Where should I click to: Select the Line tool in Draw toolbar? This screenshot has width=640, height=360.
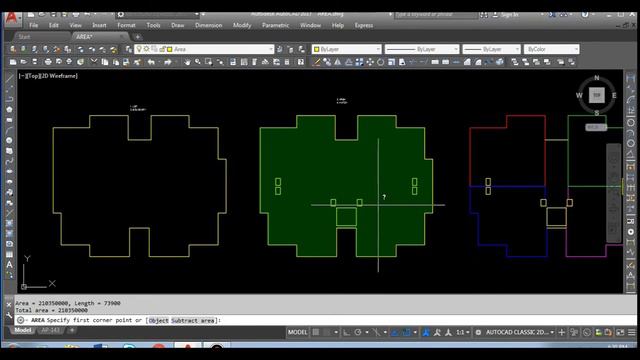coord(9,78)
